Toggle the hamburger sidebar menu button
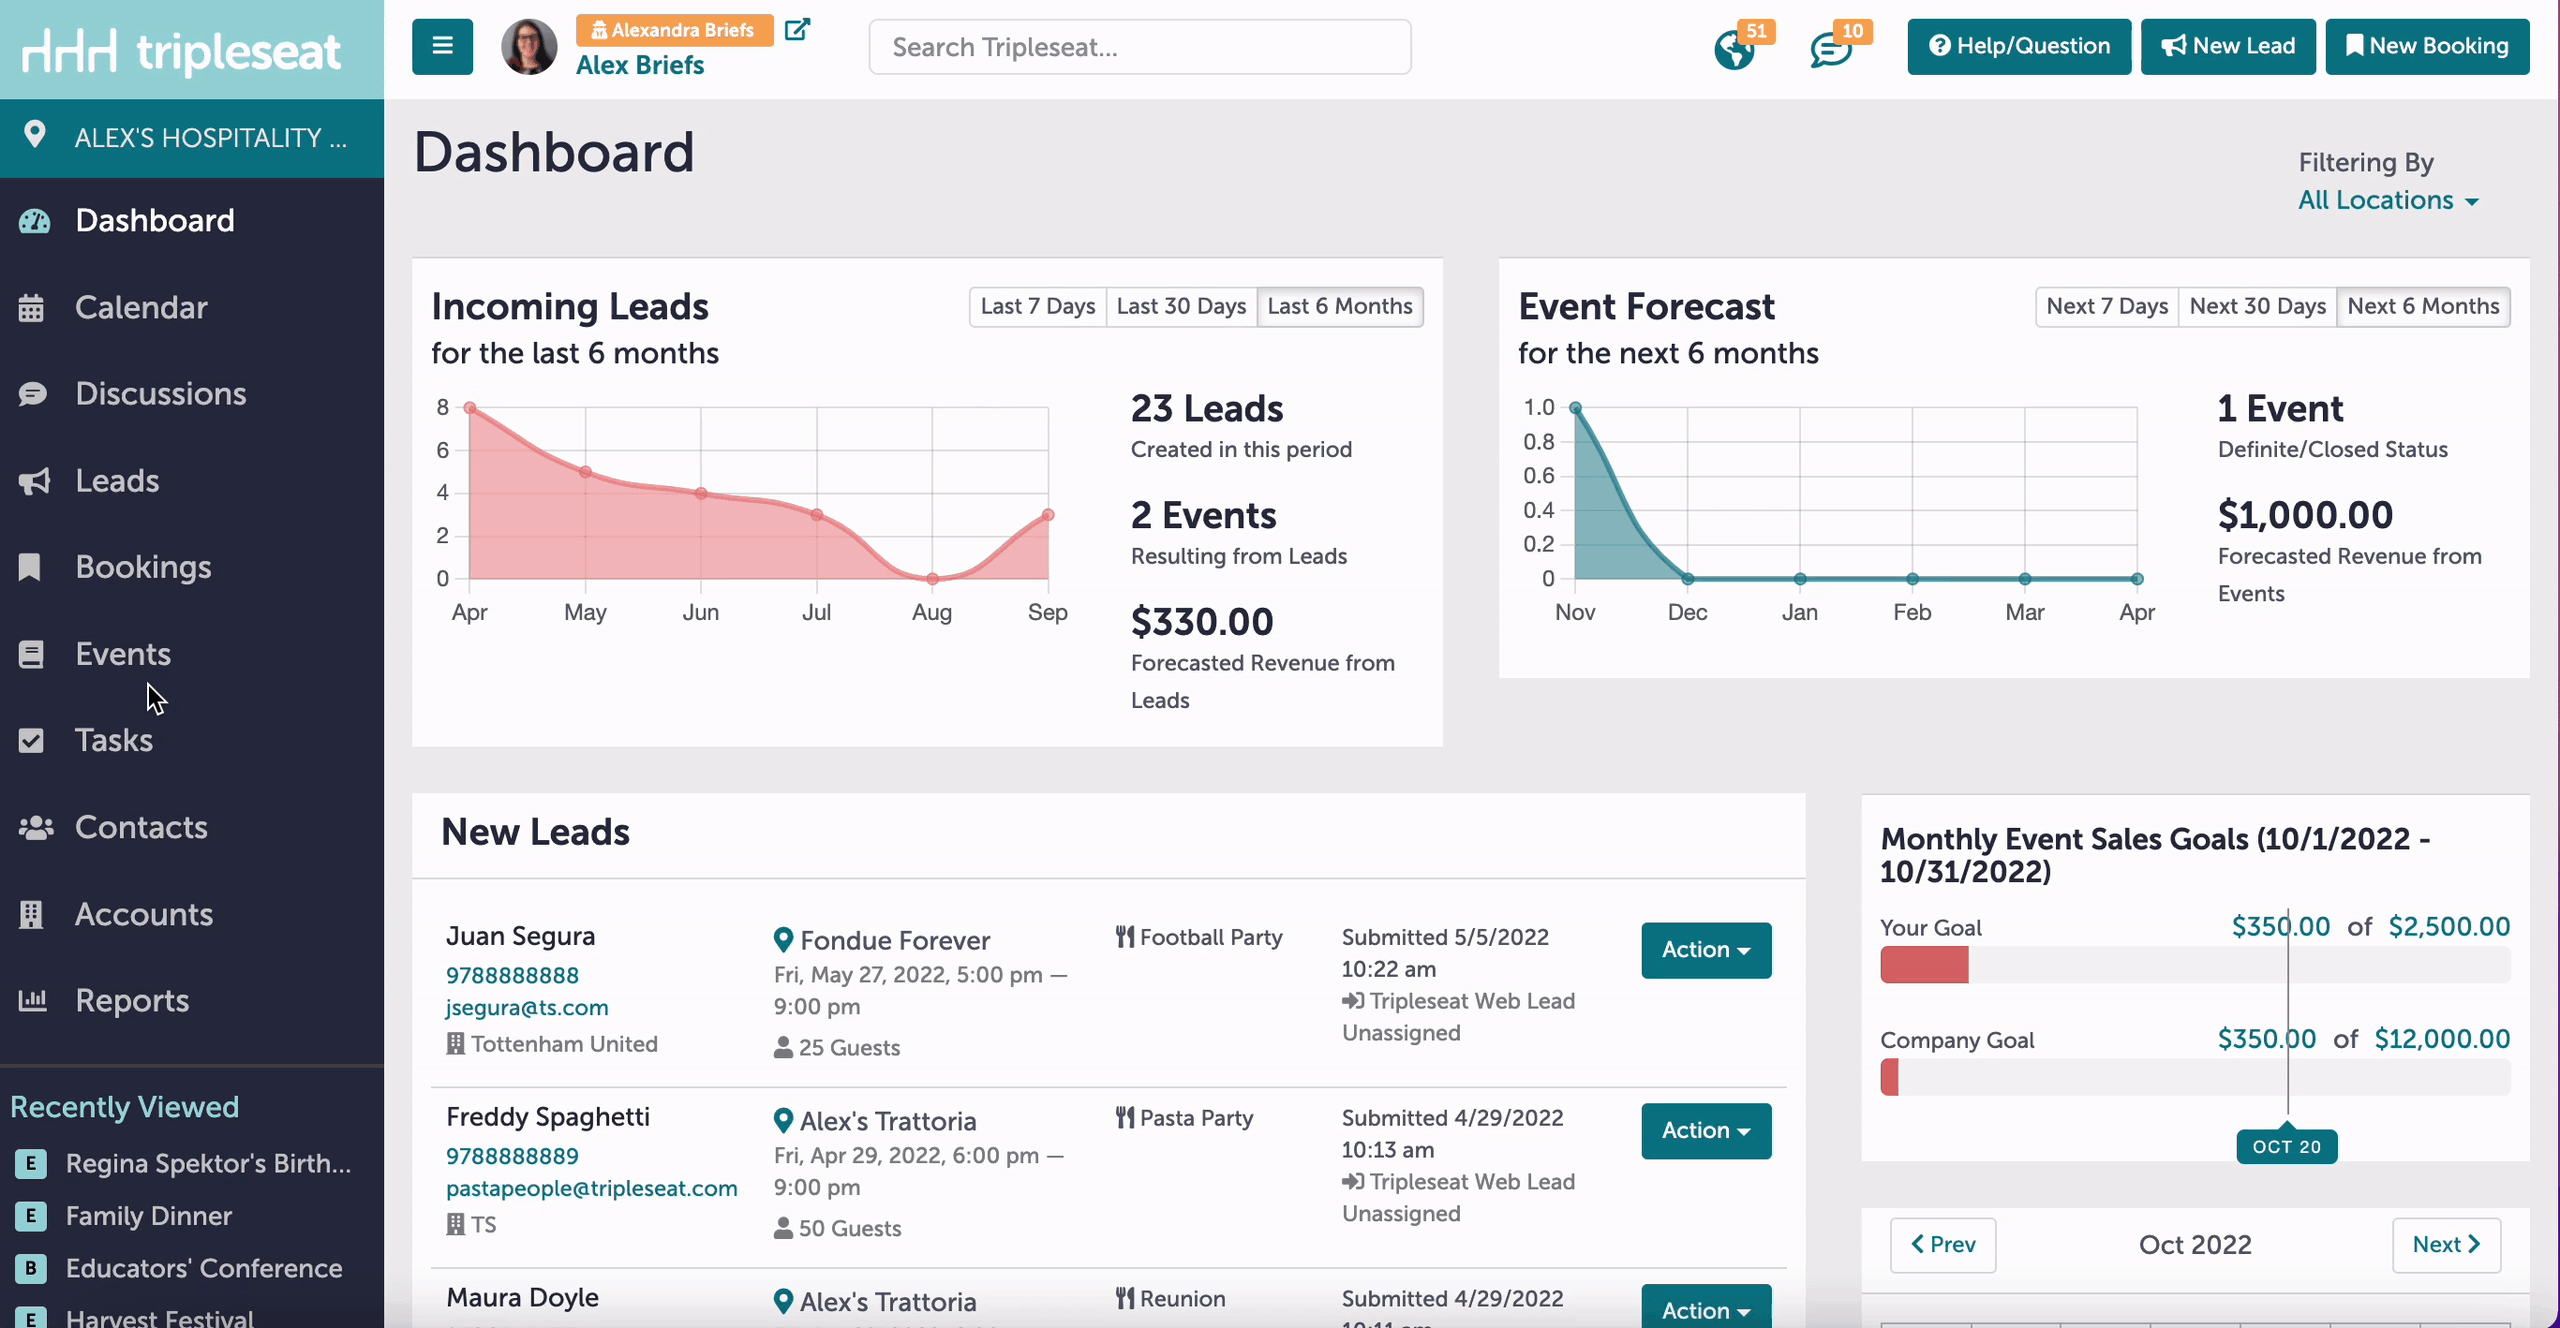The width and height of the screenshot is (2560, 1328). click(442, 46)
